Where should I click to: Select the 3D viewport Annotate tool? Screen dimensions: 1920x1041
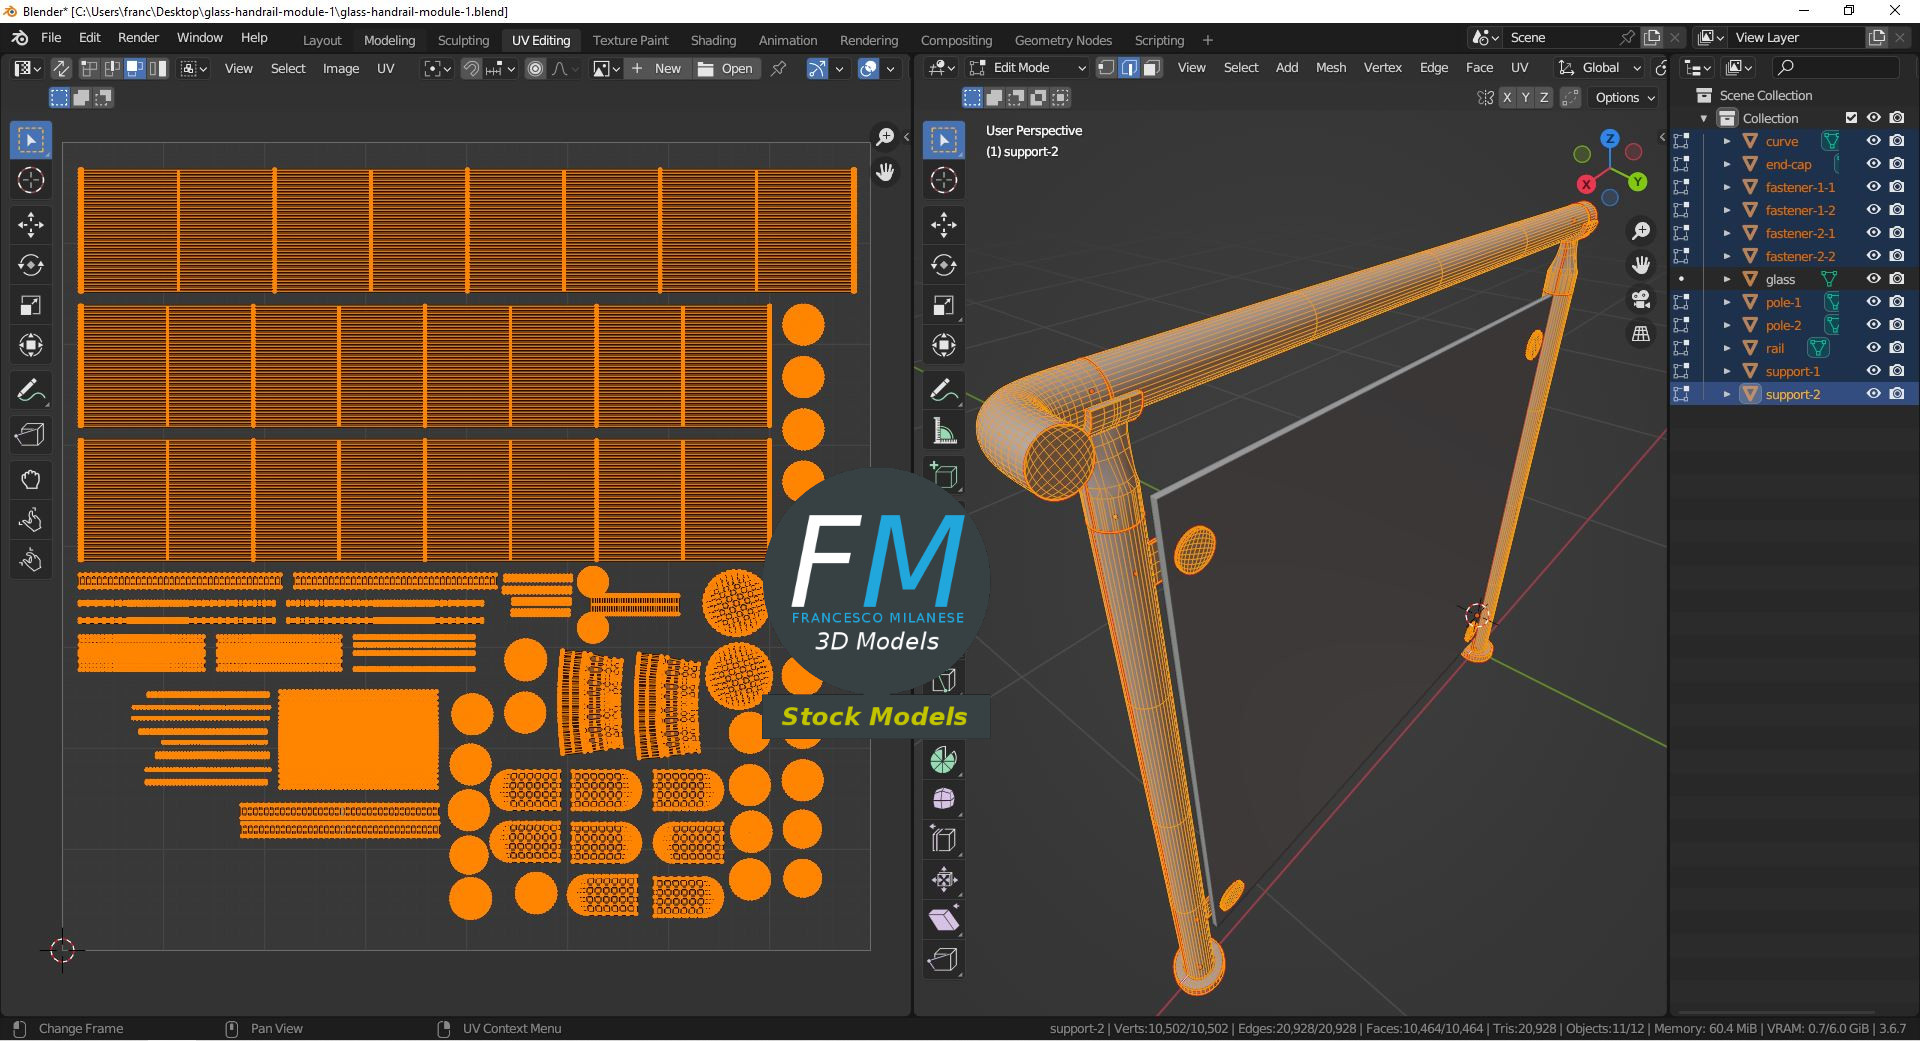944,390
